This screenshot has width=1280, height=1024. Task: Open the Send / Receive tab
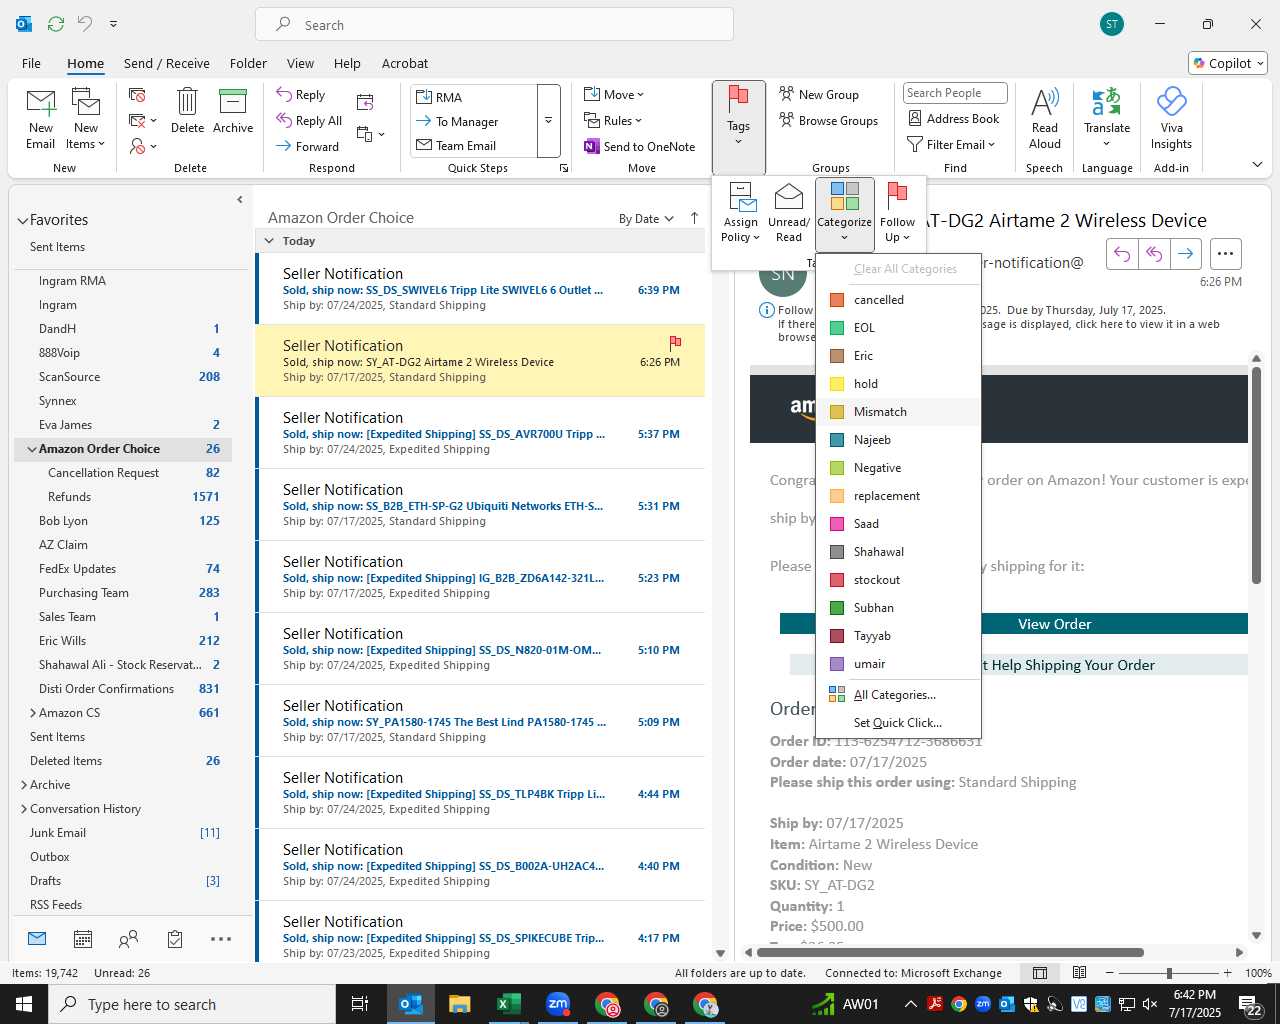click(x=167, y=63)
